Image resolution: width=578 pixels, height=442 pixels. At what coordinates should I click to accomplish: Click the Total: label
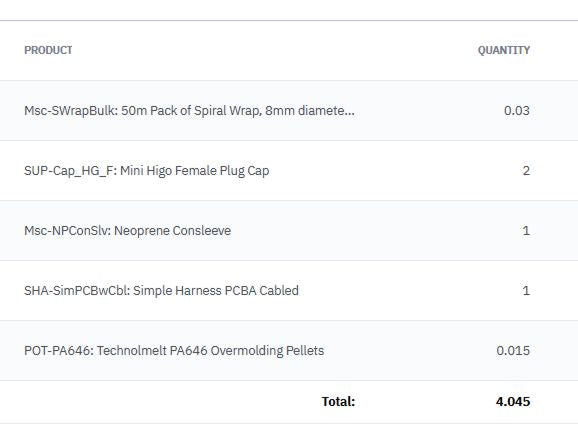(x=338, y=401)
